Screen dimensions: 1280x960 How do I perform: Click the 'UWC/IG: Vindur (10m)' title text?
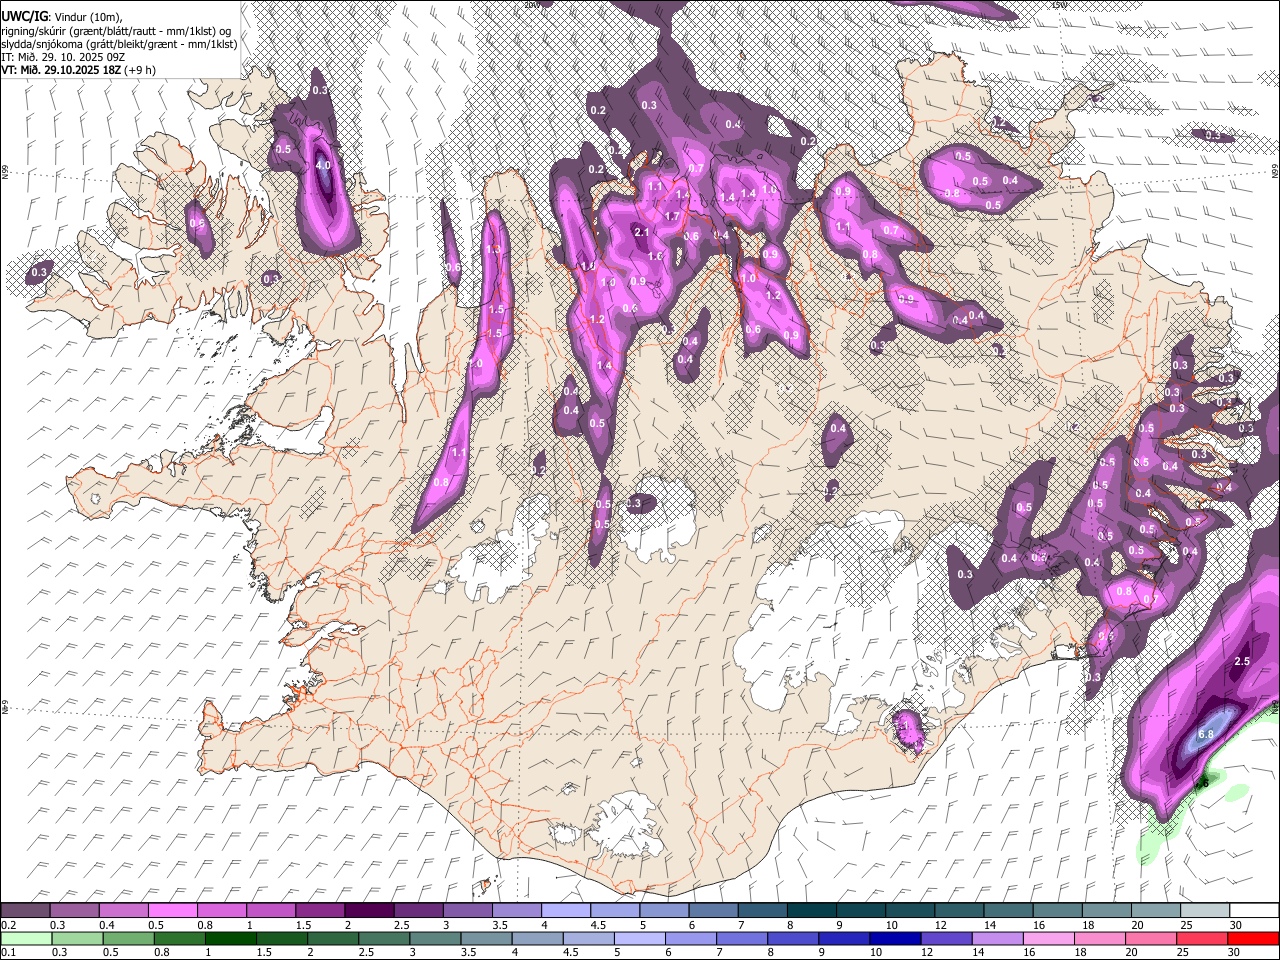click(x=62, y=16)
